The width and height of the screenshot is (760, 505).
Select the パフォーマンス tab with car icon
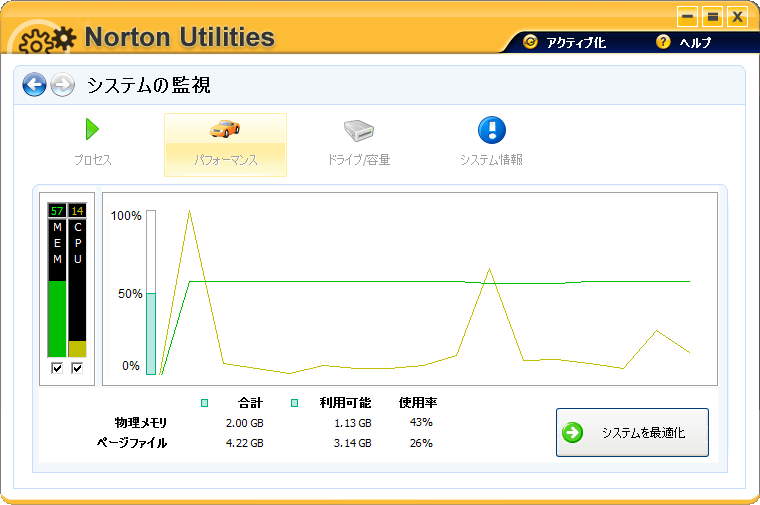(225, 144)
